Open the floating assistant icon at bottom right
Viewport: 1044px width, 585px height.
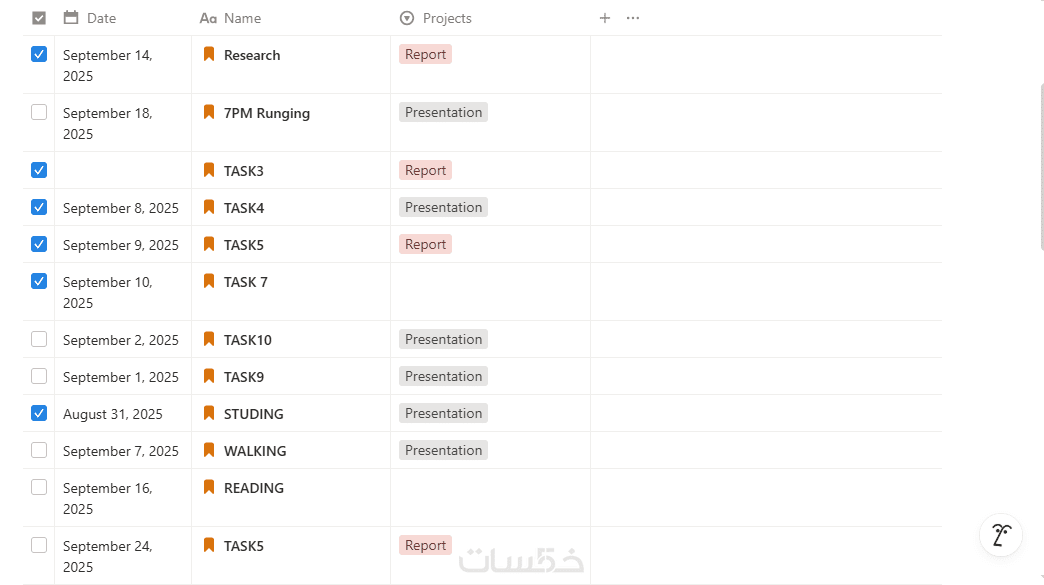pos(1001,535)
